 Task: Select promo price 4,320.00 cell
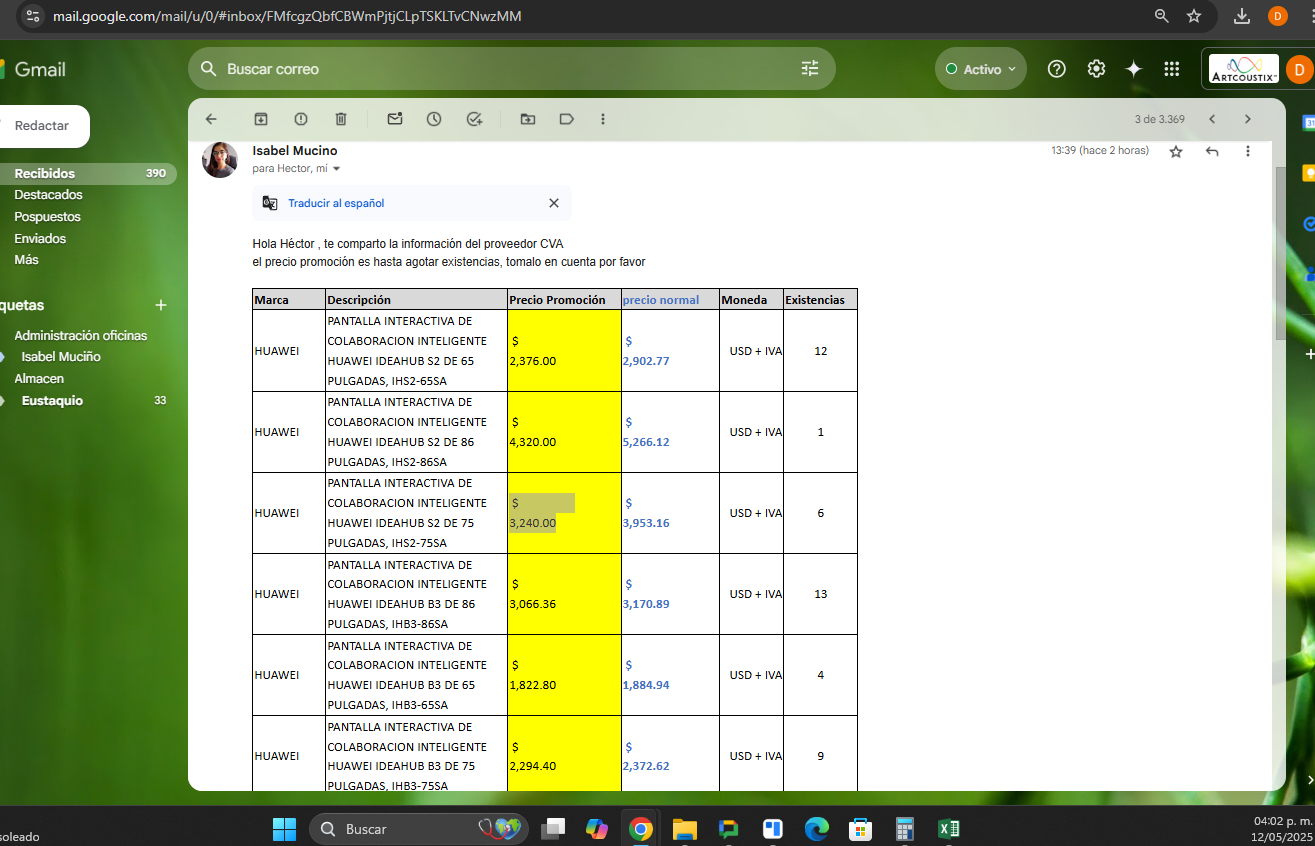564,432
